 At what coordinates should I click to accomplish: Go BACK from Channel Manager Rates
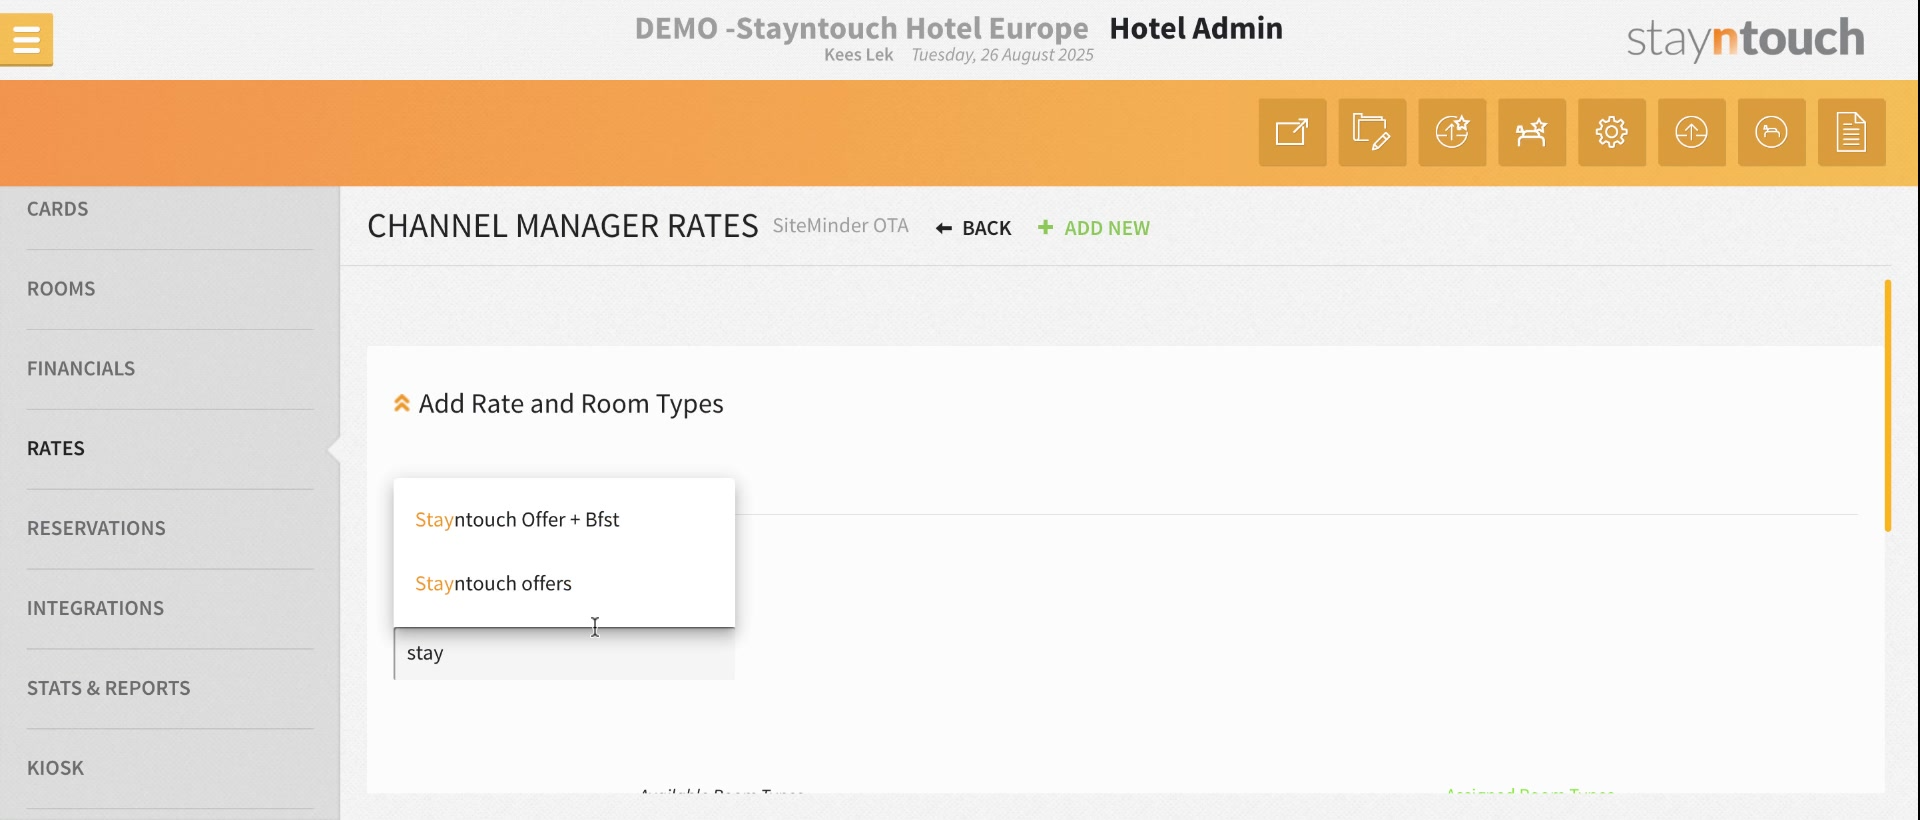[x=974, y=229]
